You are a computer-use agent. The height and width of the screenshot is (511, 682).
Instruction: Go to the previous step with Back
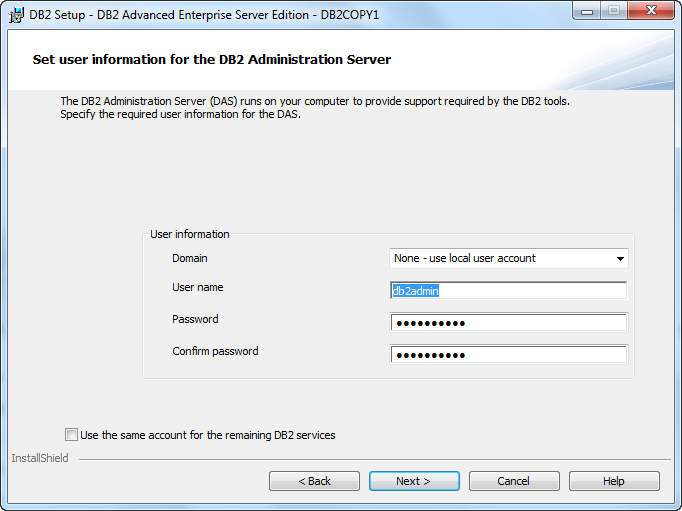click(x=314, y=481)
